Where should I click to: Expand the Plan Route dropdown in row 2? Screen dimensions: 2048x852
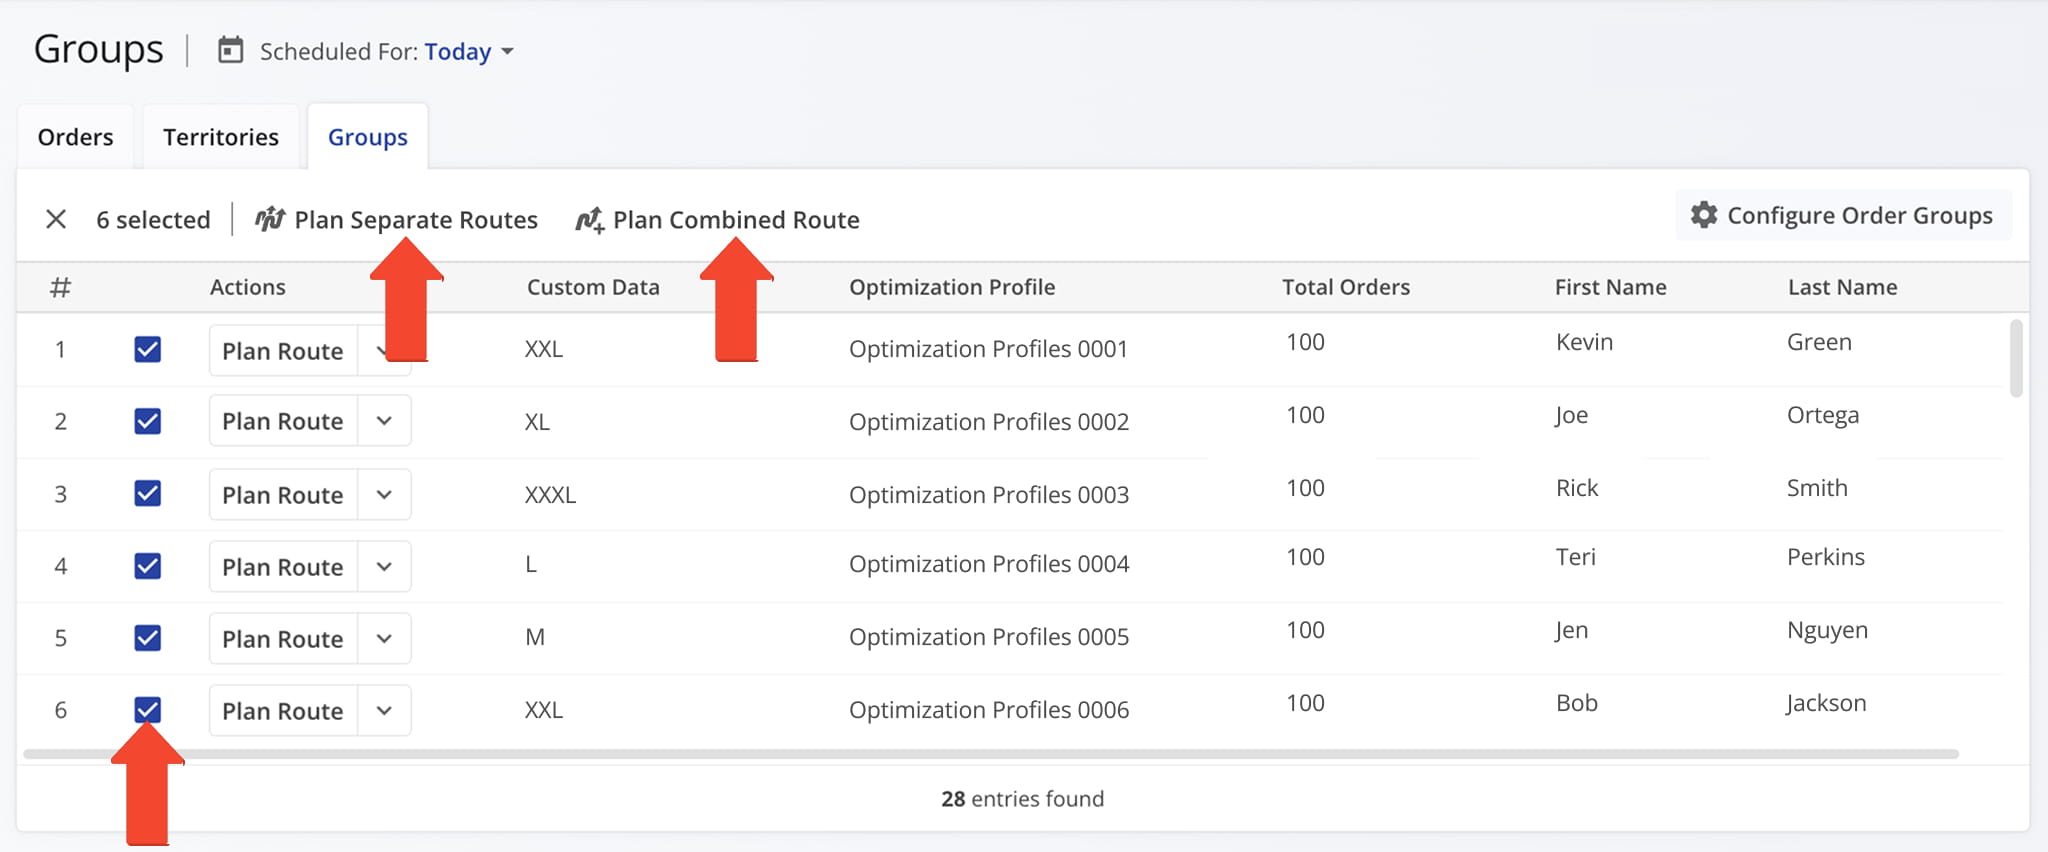tap(384, 421)
